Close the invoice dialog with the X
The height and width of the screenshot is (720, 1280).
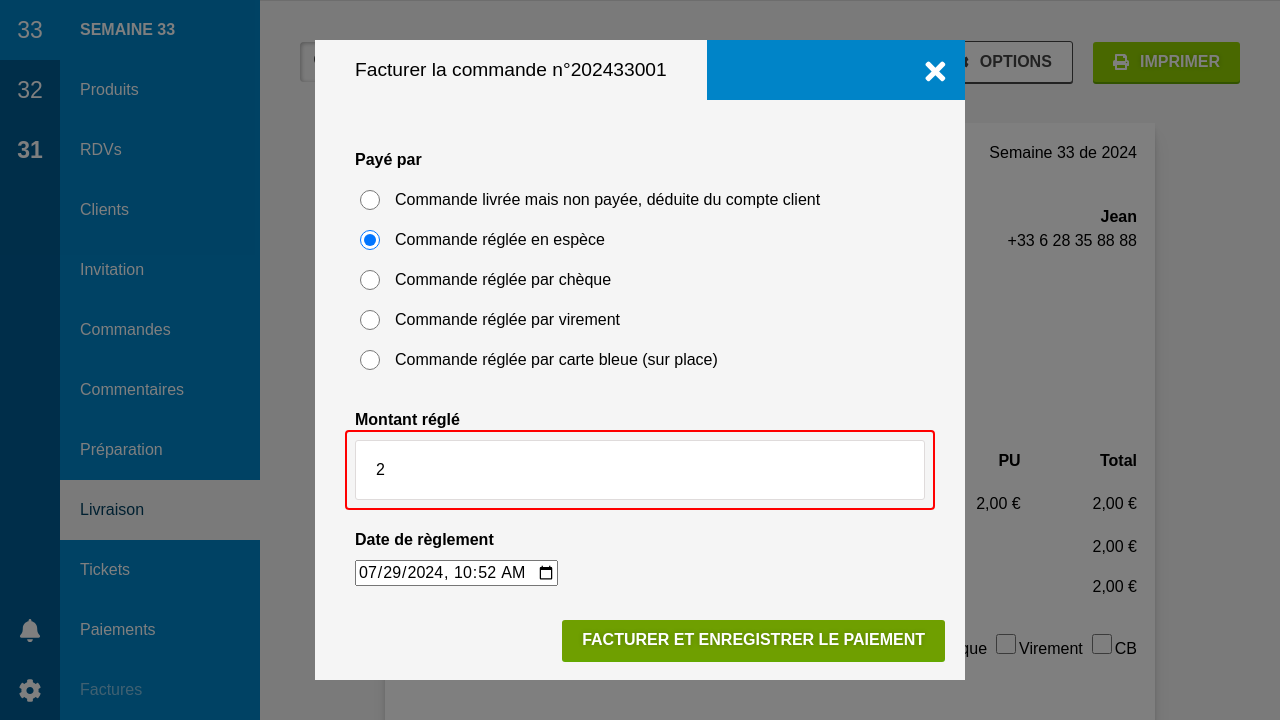[x=935, y=71]
